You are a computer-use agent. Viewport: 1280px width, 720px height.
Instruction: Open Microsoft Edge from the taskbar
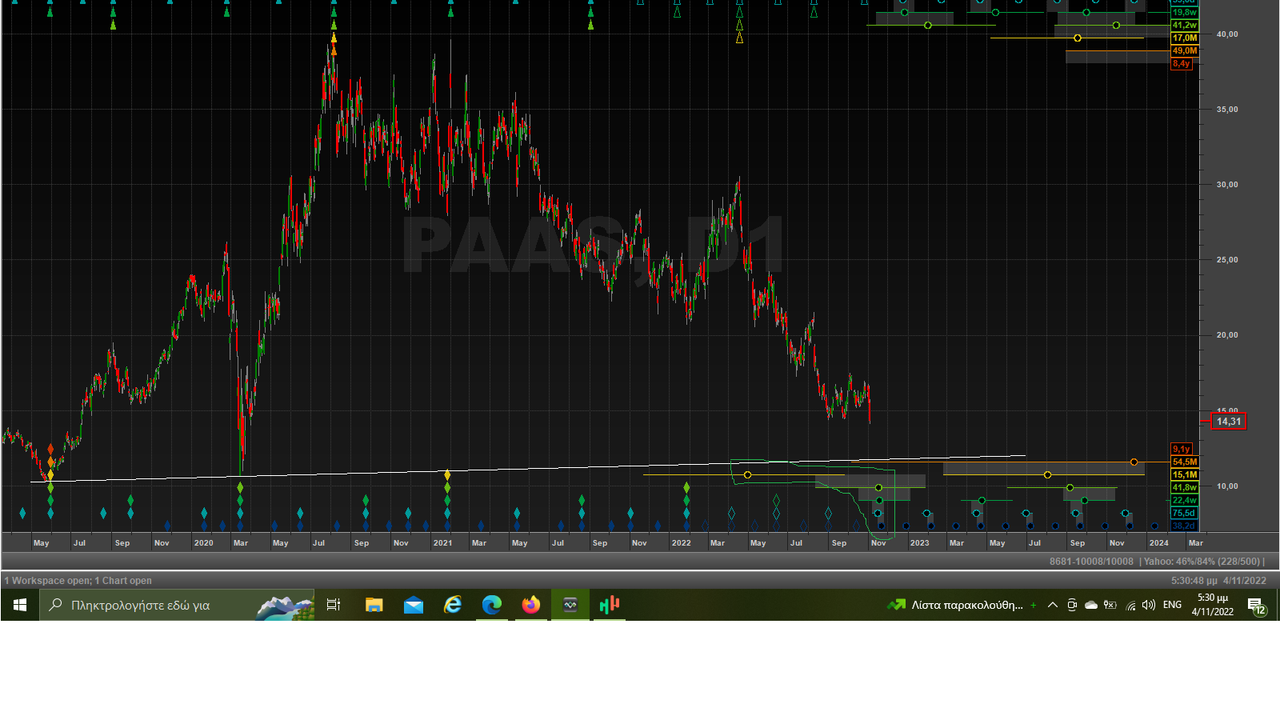pos(492,605)
